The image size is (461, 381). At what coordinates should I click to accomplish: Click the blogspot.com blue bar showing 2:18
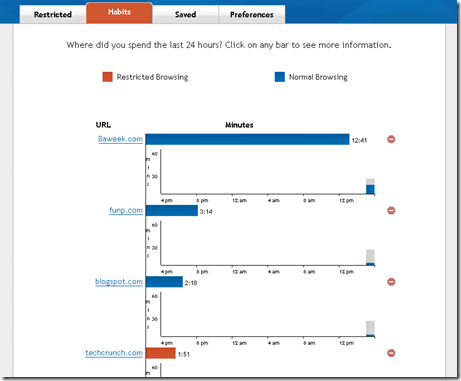coord(164,282)
